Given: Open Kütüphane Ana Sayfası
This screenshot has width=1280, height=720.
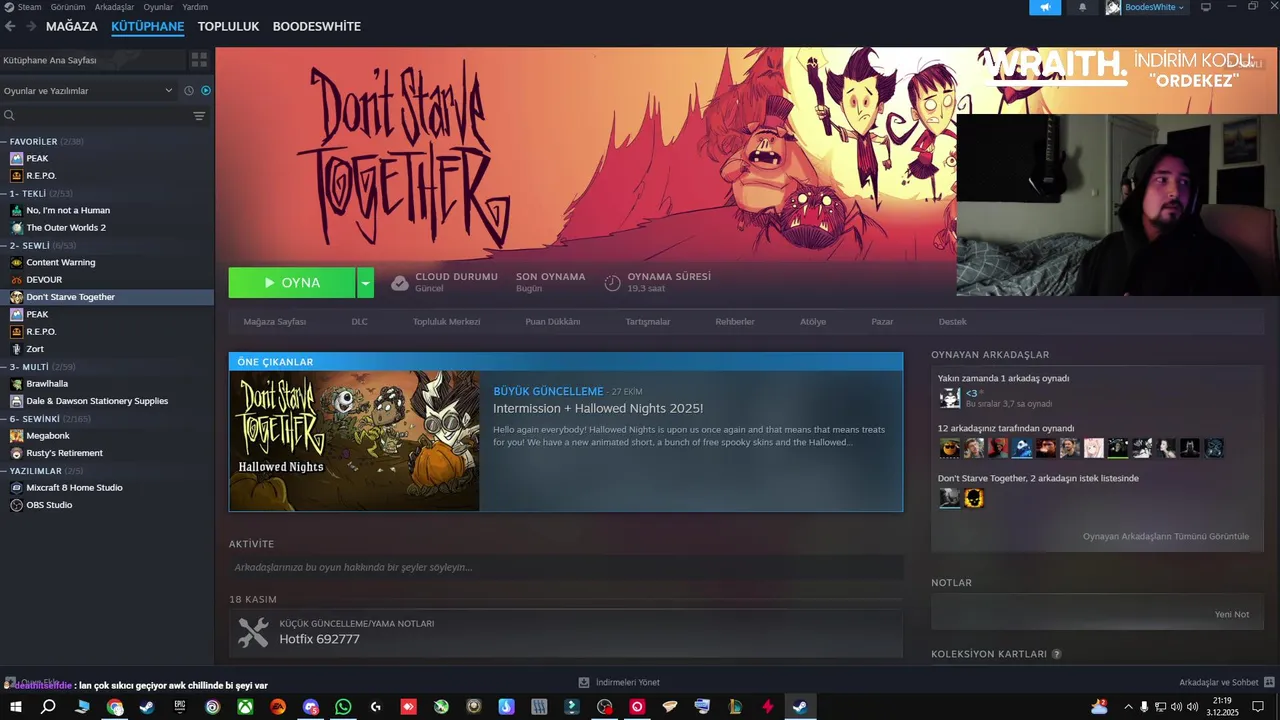Looking at the screenshot, I should pos(94,60).
